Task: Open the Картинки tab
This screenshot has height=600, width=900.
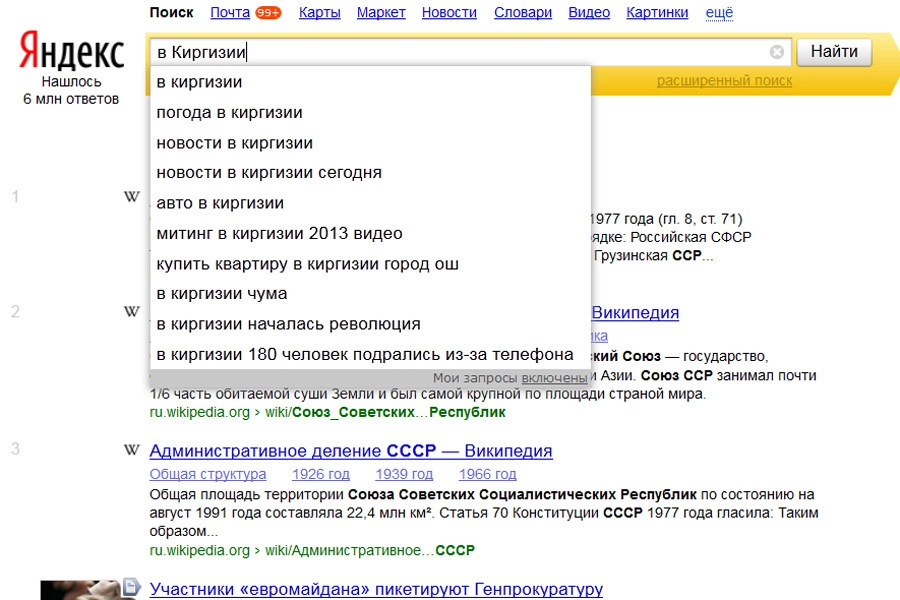Action: [657, 13]
